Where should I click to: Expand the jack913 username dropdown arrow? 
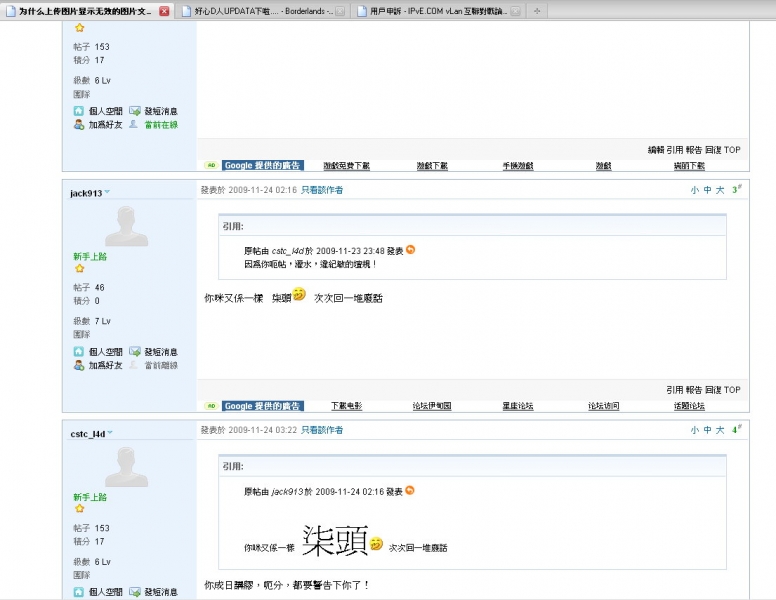coord(108,192)
